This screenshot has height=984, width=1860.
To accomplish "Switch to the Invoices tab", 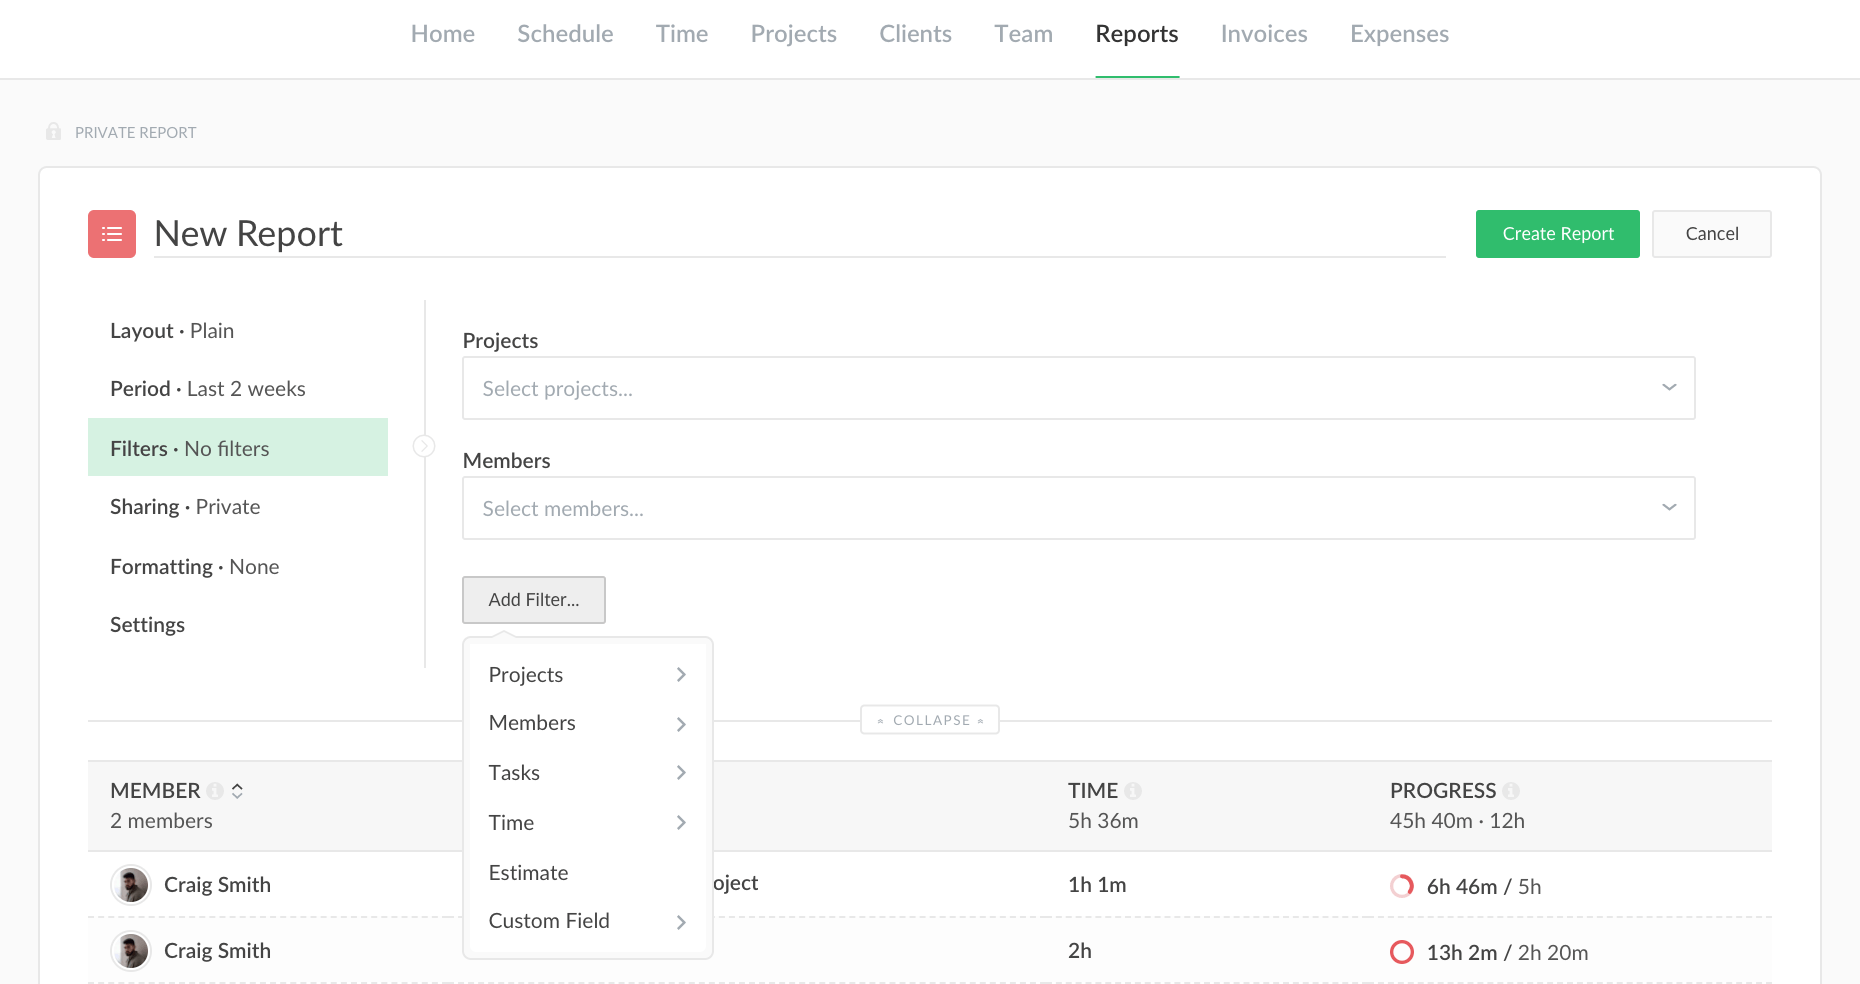I will [x=1263, y=34].
